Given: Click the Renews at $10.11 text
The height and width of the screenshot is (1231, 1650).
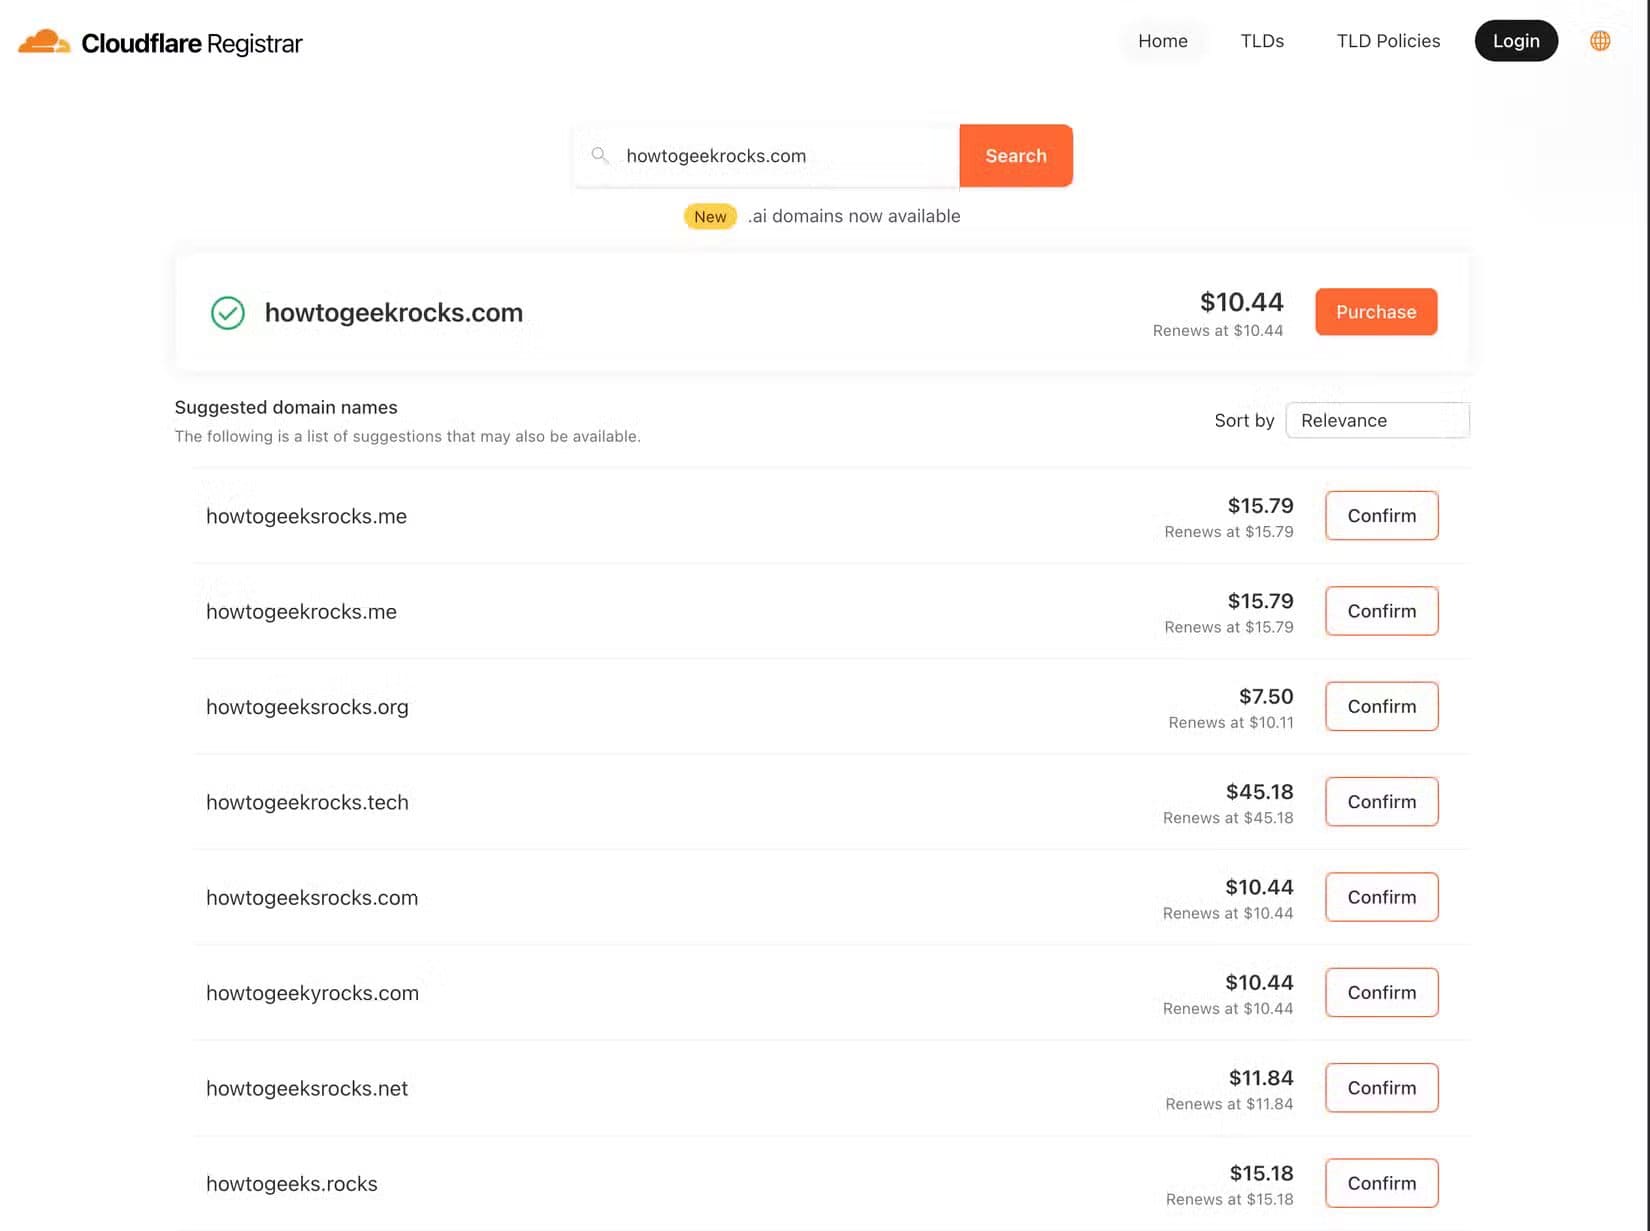Looking at the screenshot, I should click(x=1231, y=723).
